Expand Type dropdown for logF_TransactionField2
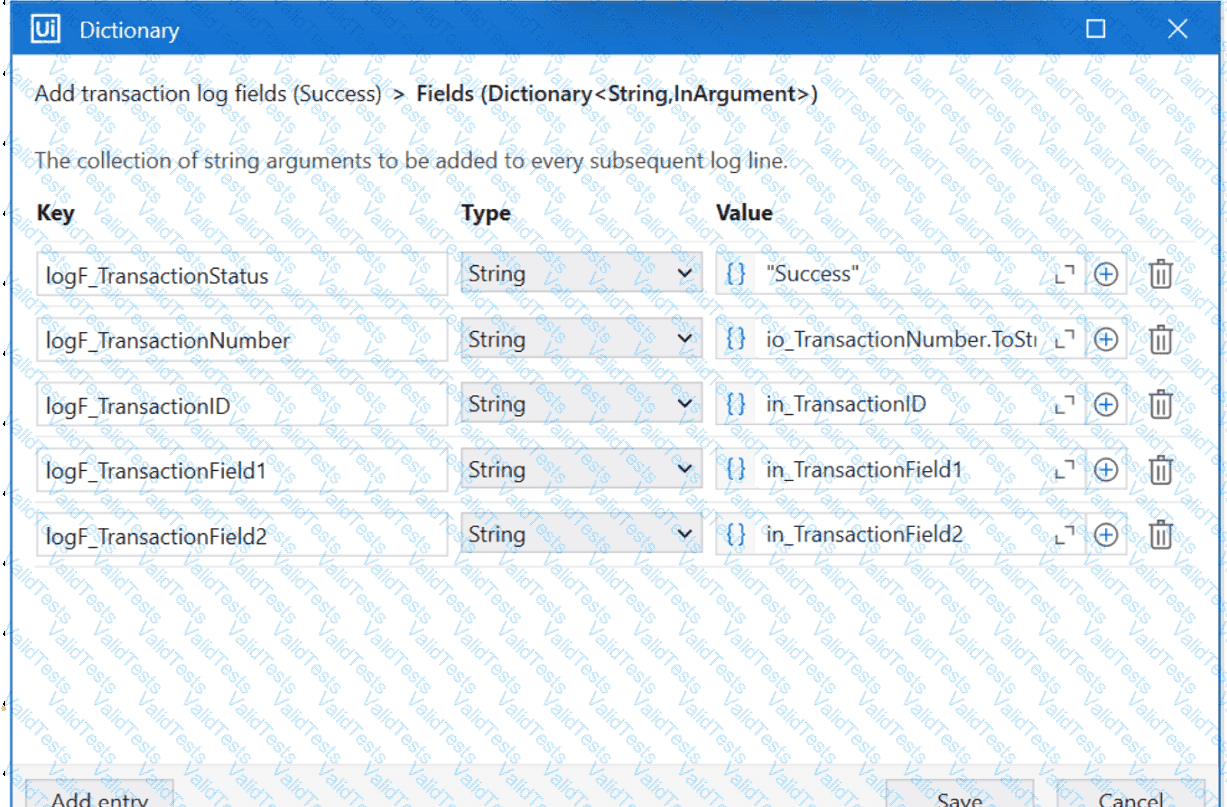This screenshot has height=807, width=1227. [581, 535]
